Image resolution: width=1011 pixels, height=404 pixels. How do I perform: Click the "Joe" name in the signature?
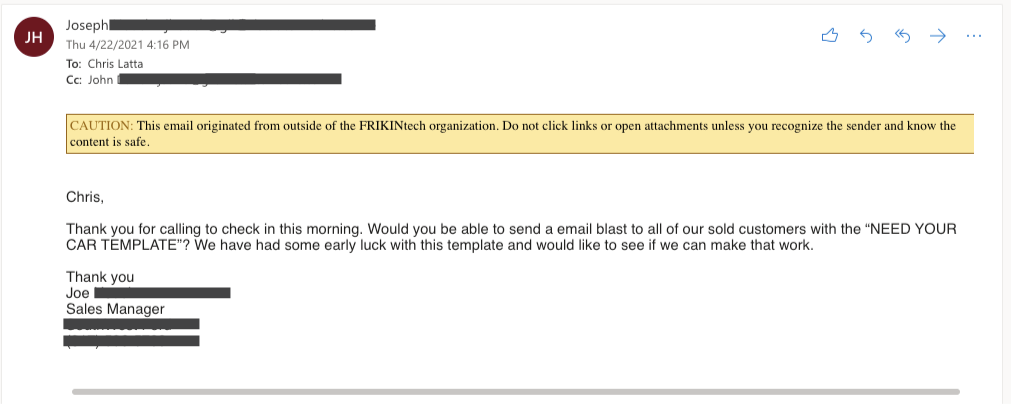coord(78,294)
